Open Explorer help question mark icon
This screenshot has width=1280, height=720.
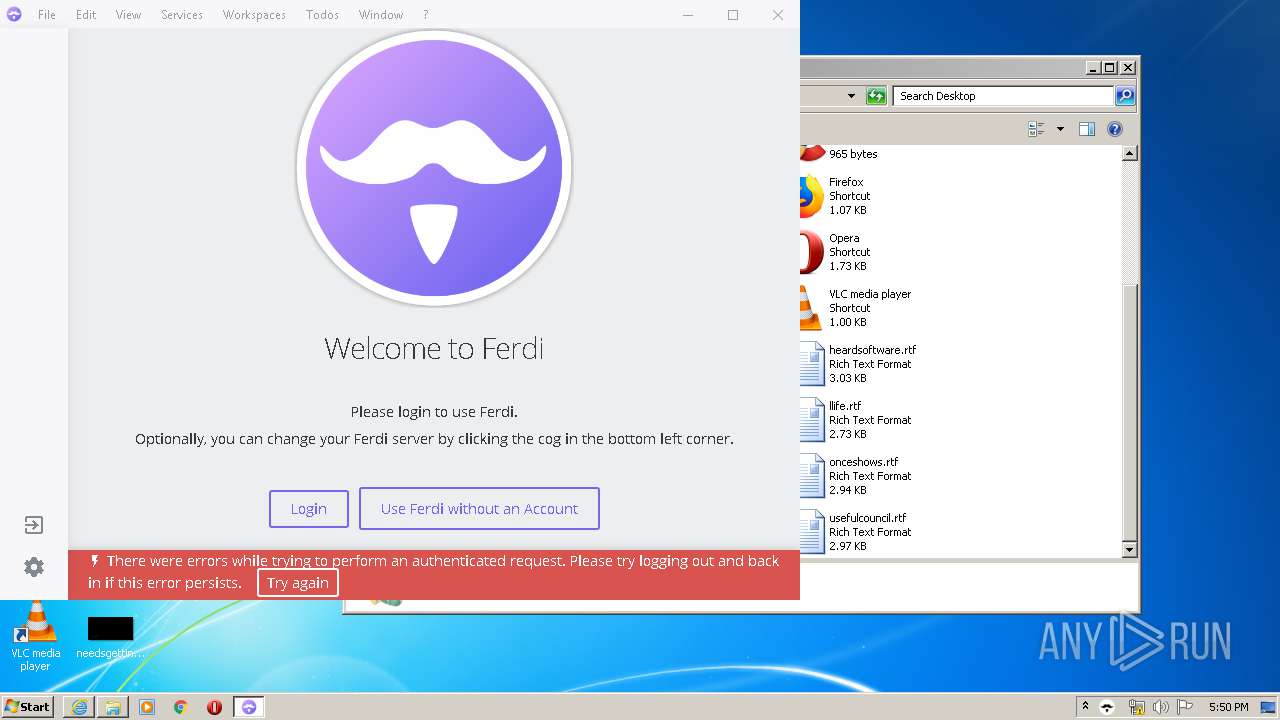[1115, 129]
